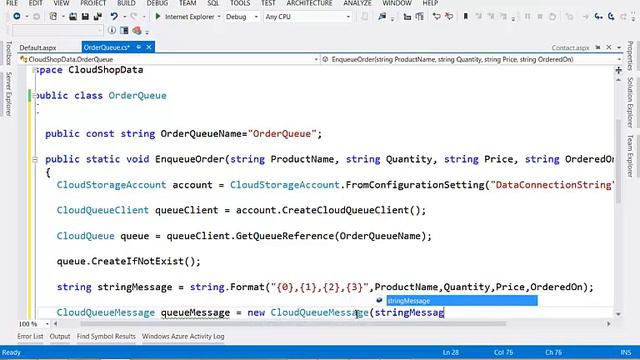
Task: Click the empty search box in second toolbar row
Action: tap(57, 31)
